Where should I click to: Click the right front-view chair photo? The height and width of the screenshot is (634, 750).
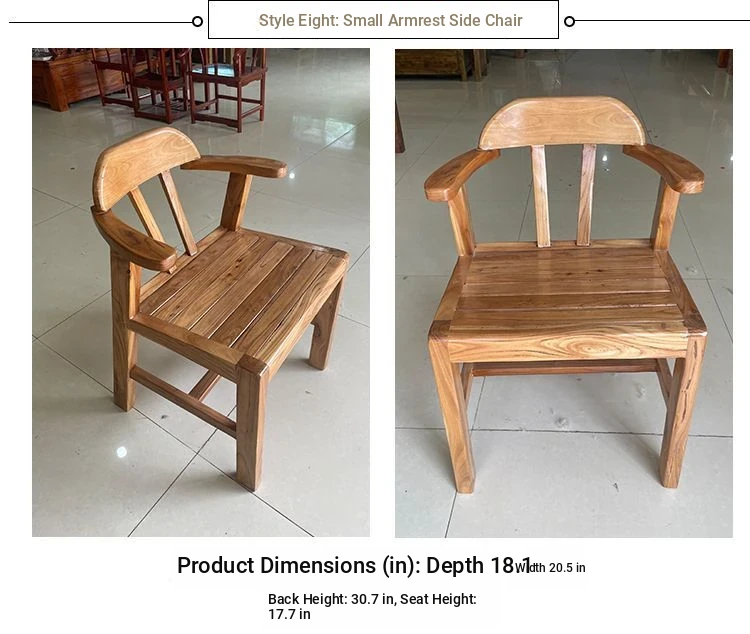(x=564, y=293)
